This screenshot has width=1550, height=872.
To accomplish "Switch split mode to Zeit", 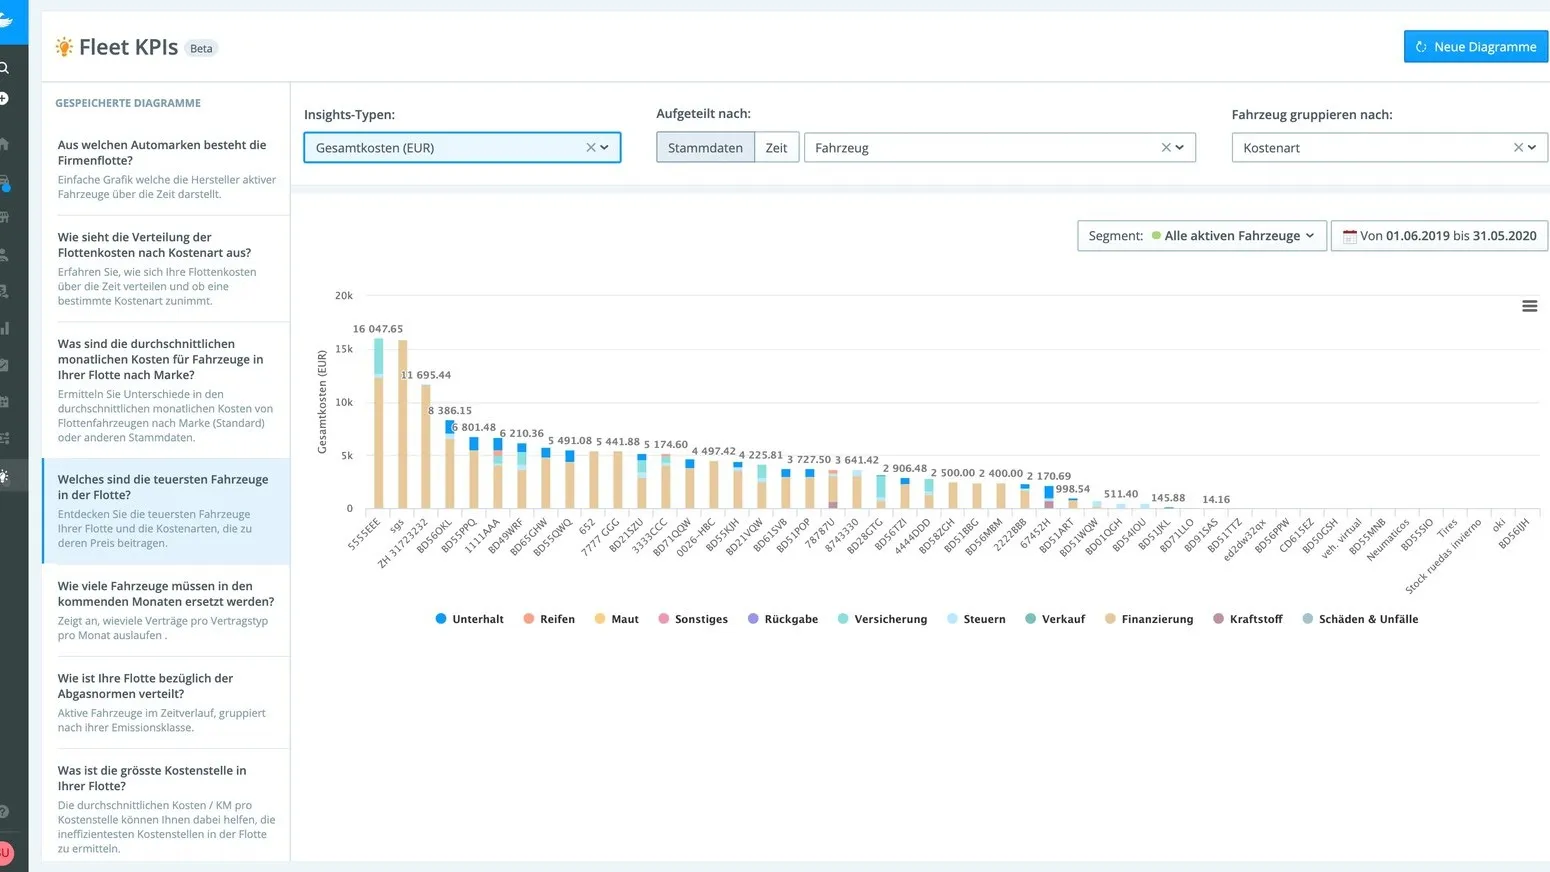I will 776,148.
